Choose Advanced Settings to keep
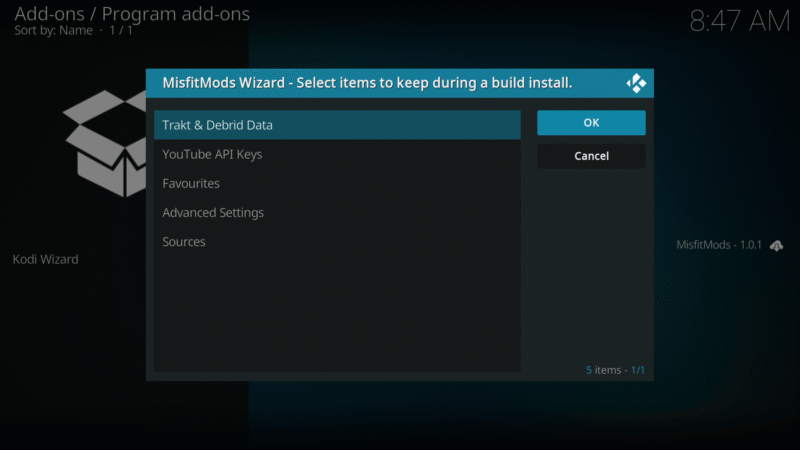Screen dimensions: 800x450 coord(337,212)
